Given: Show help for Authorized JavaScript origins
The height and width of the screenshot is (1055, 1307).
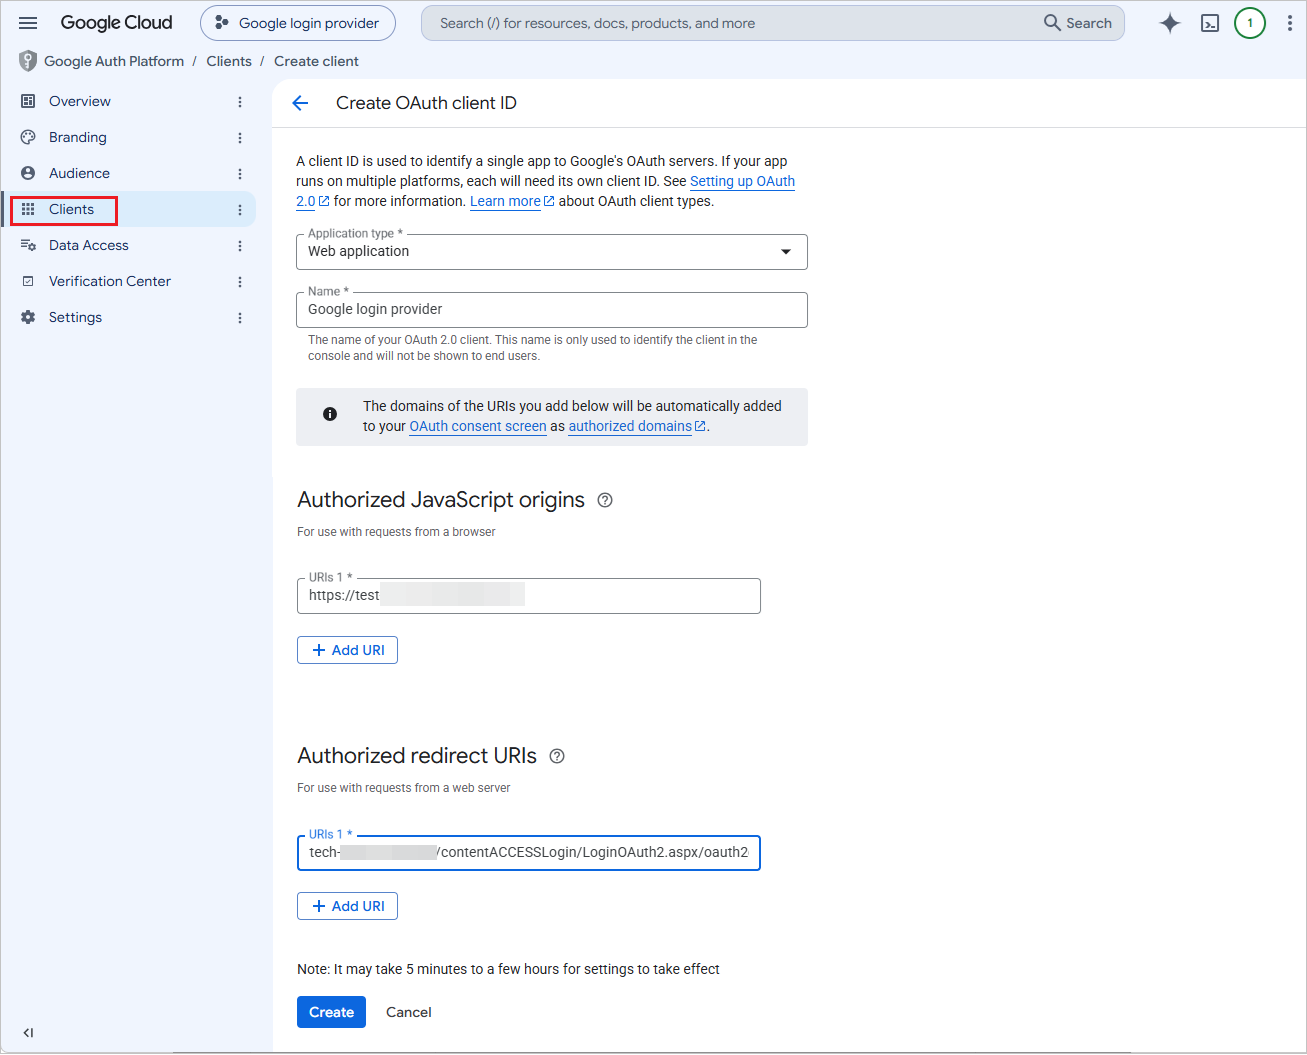Looking at the screenshot, I should point(605,500).
